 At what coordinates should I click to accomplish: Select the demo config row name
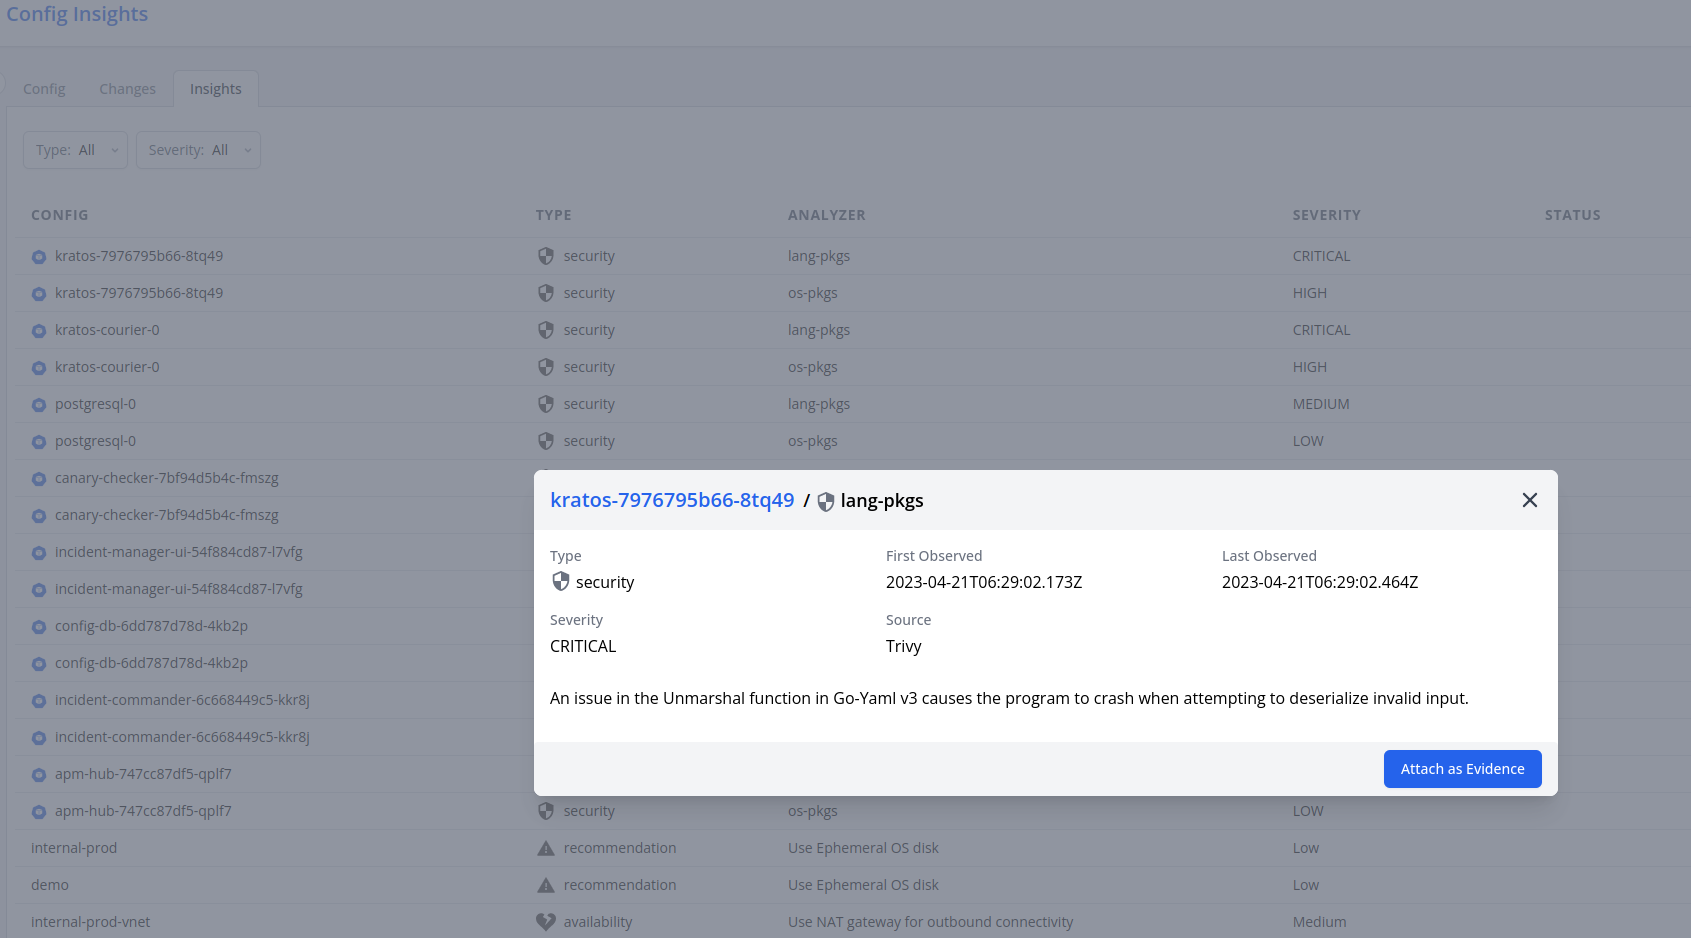50,885
